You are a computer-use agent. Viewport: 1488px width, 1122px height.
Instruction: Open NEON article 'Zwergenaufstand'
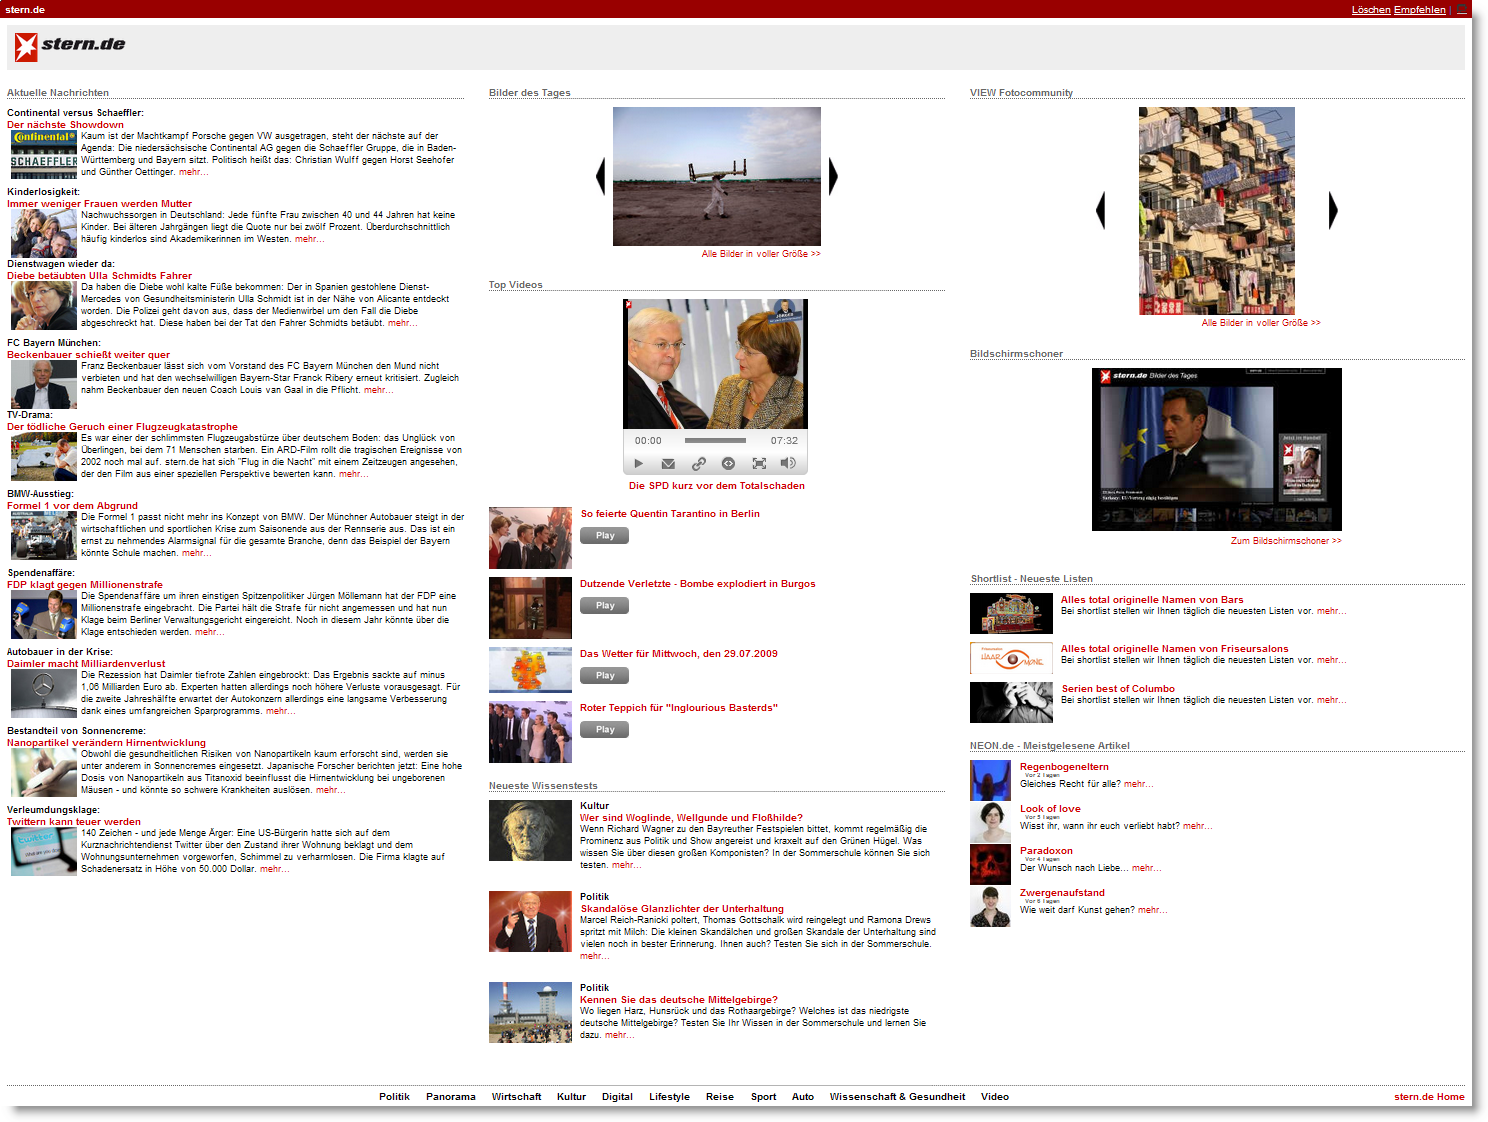tap(1062, 893)
